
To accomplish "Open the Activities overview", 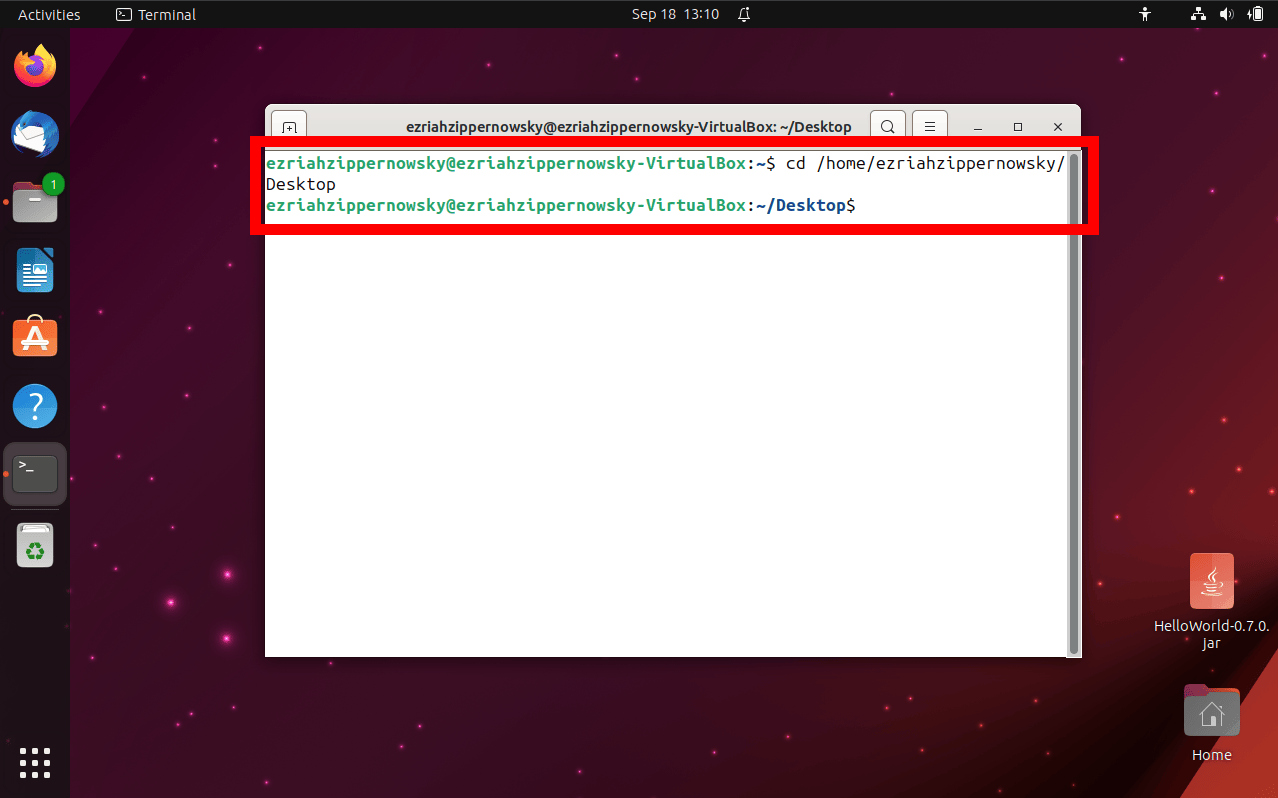I will pyautogui.click(x=47, y=14).
